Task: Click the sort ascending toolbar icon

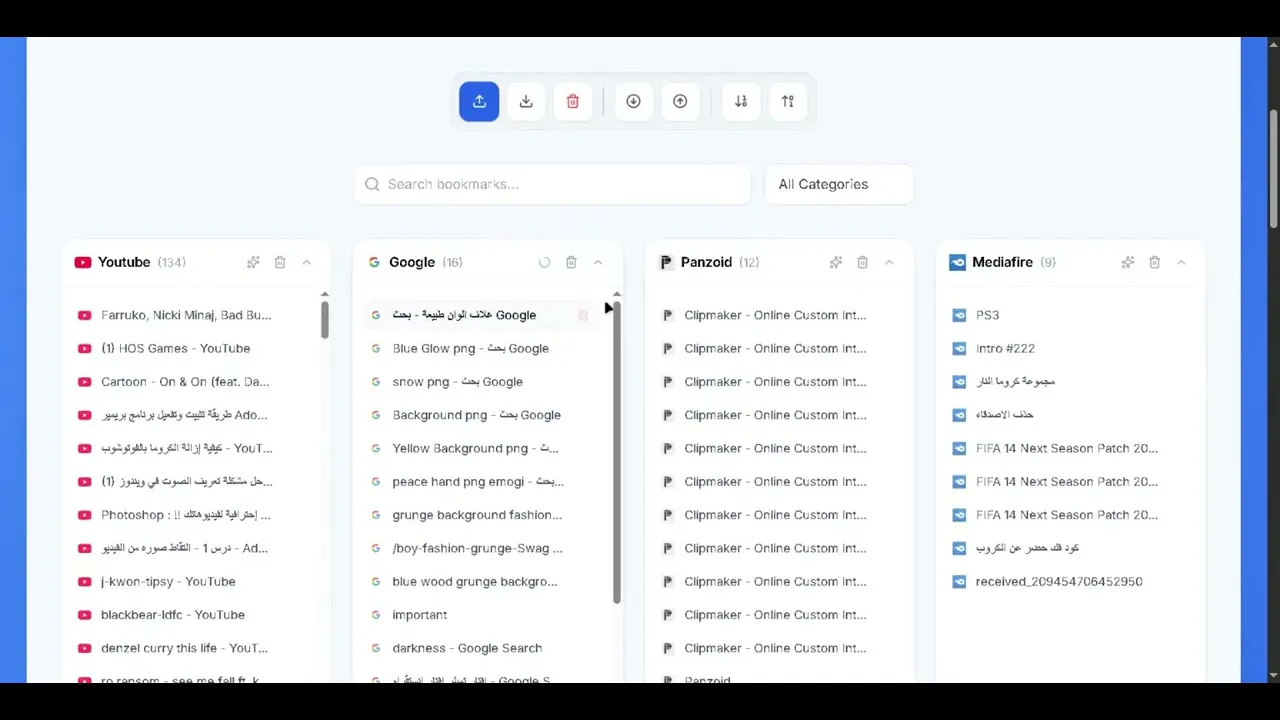Action: [788, 101]
